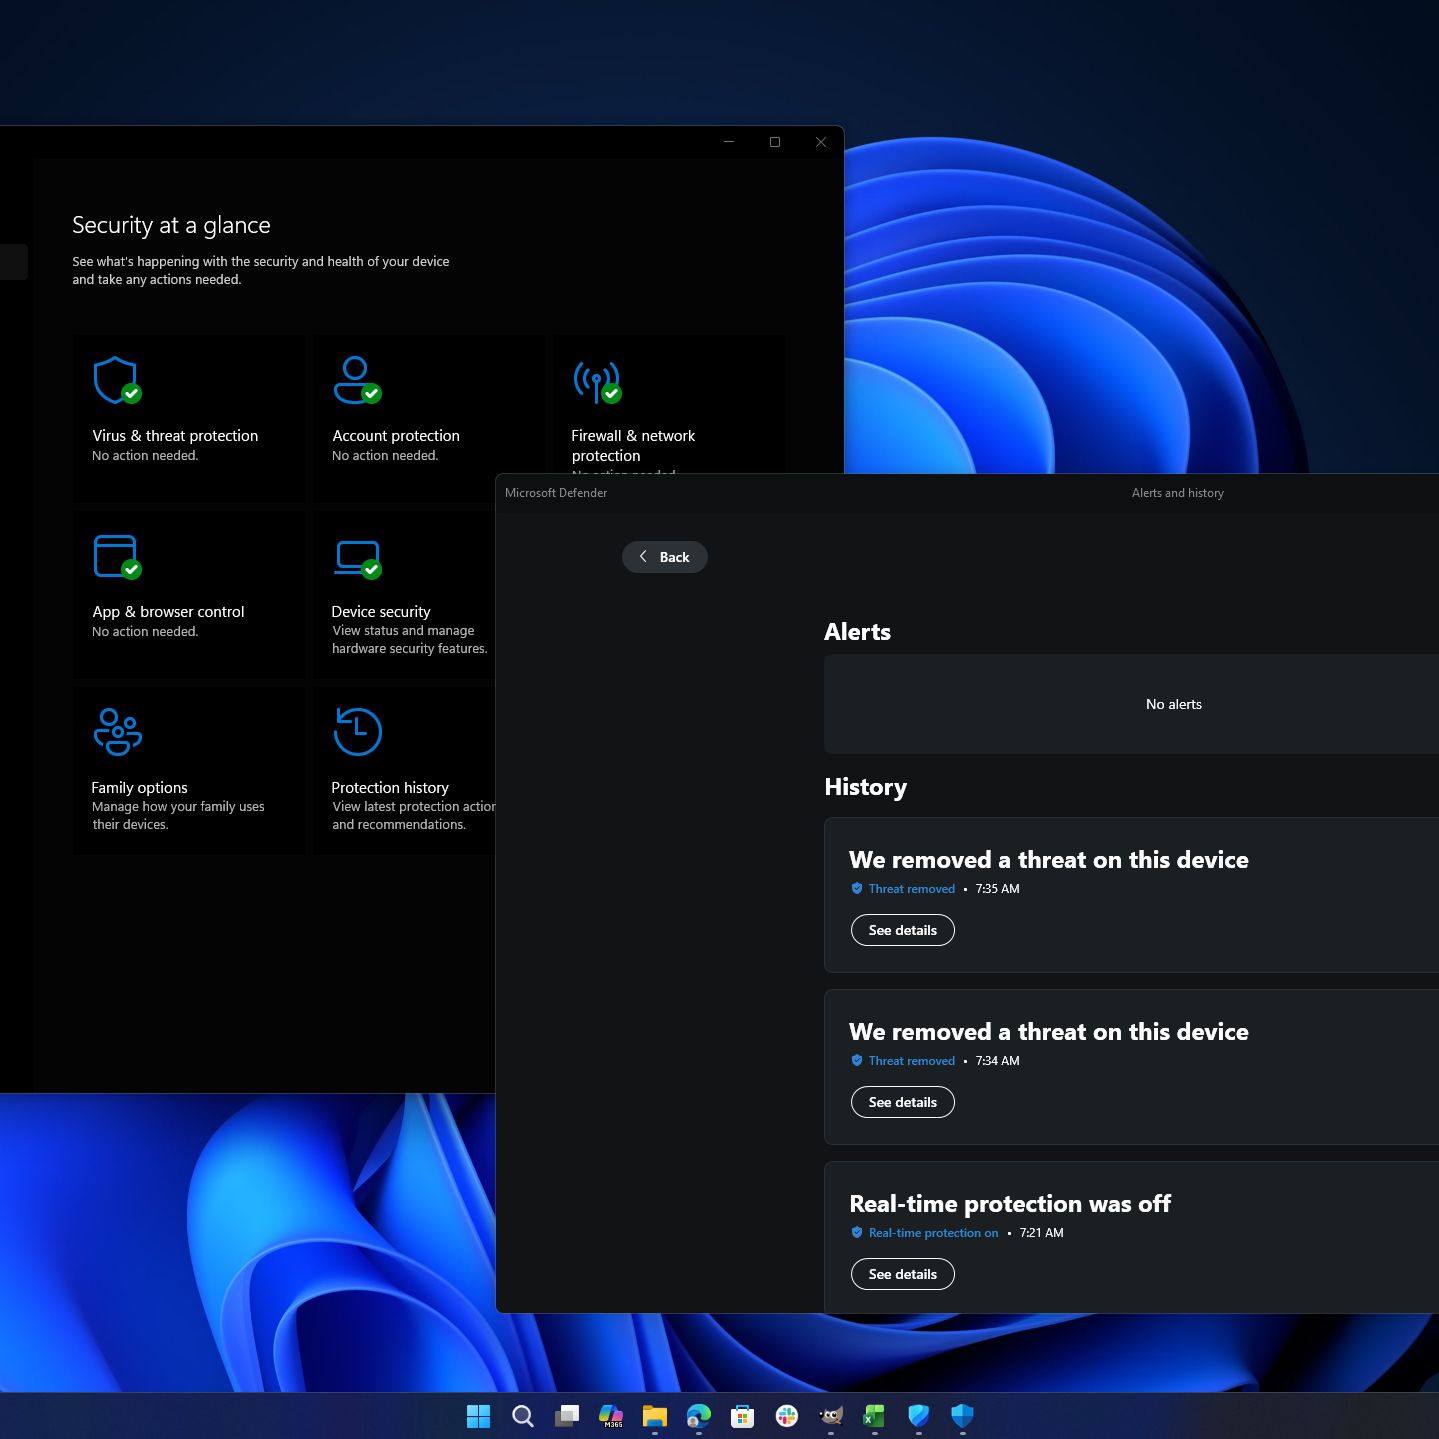Image resolution: width=1439 pixels, height=1439 pixels.
Task: Click the Alerts and history title text
Action: [x=1178, y=492]
